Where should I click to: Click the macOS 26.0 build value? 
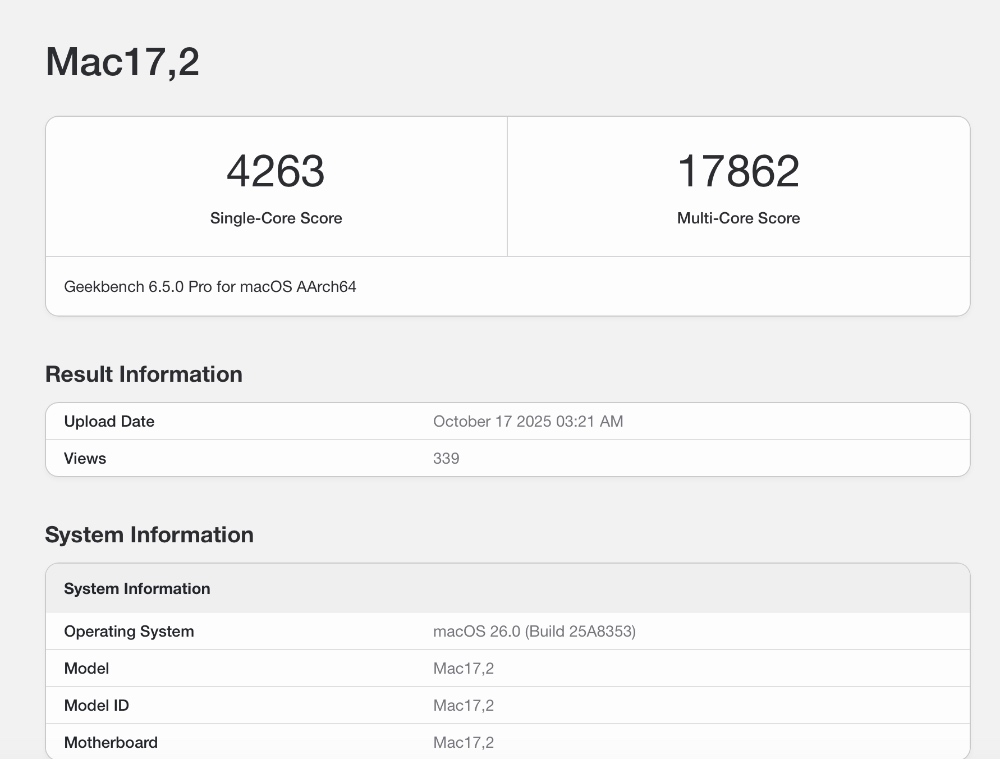pyautogui.click(x=534, y=632)
